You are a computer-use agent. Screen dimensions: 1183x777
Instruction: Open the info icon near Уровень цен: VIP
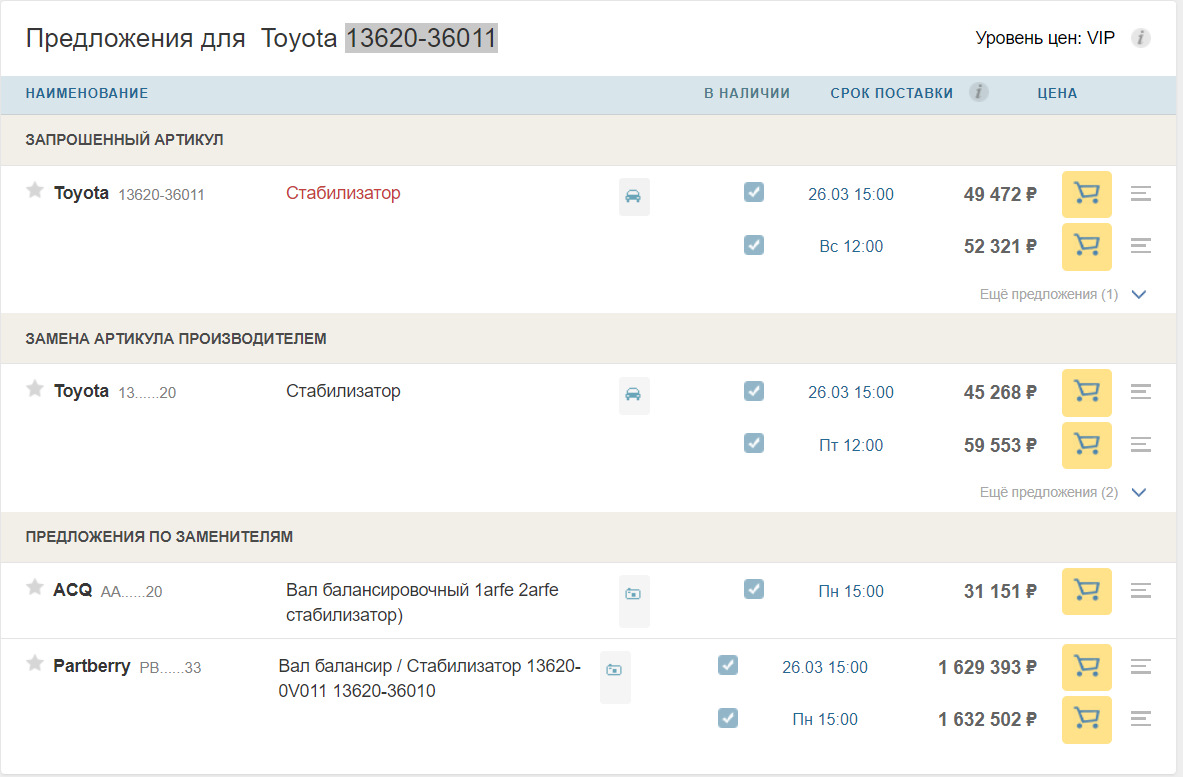(1139, 38)
